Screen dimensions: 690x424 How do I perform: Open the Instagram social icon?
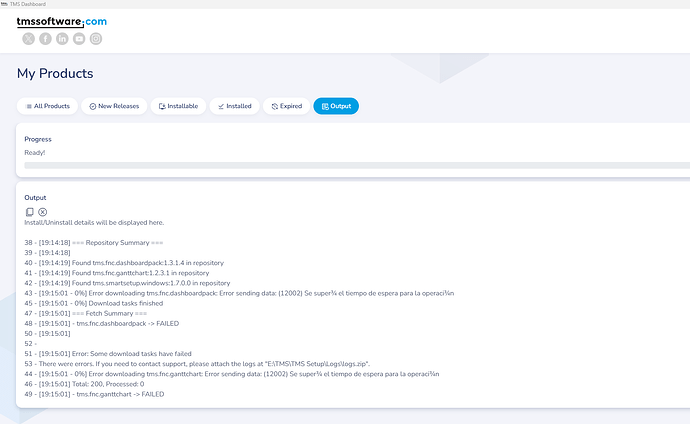(x=96, y=39)
